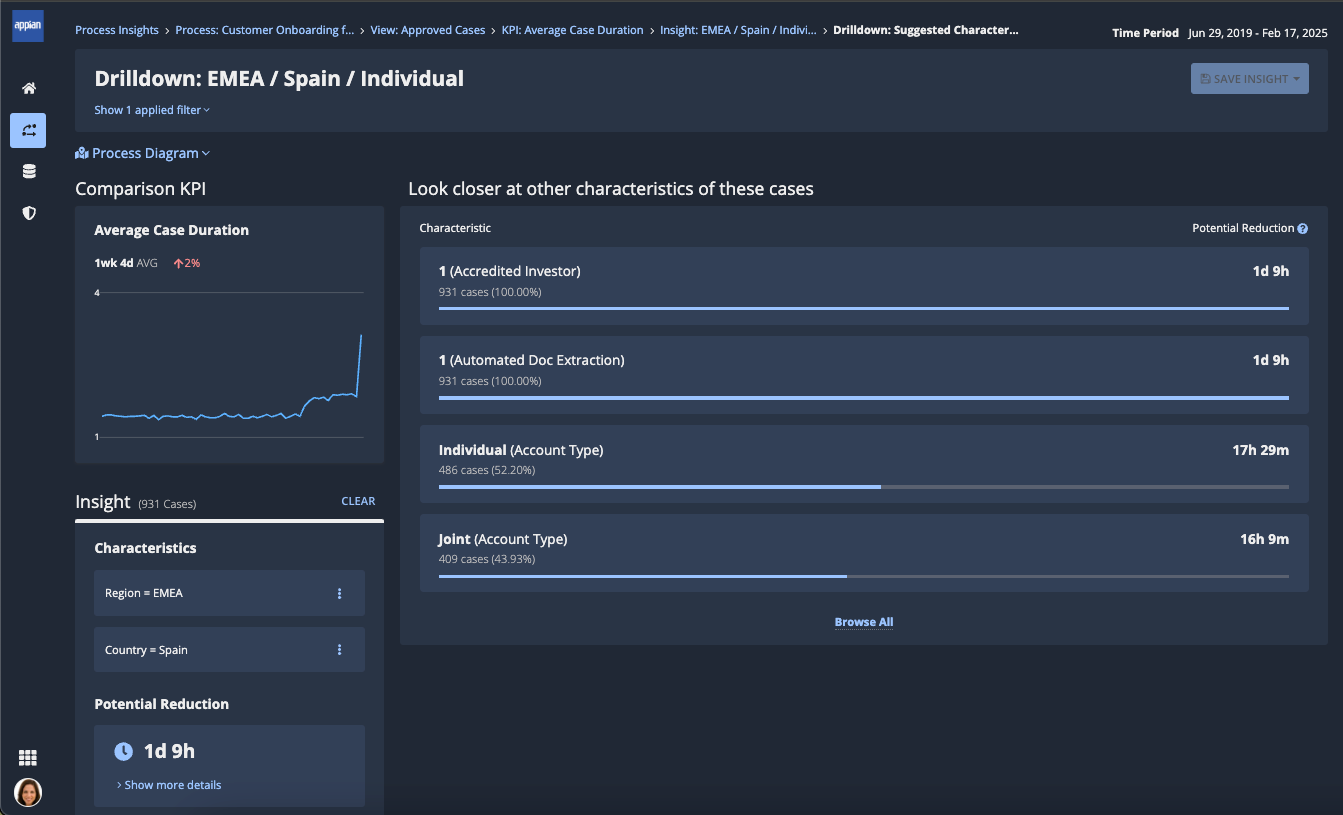Open Process: Customer Onboarding breadcrumb
This screenshot has height=815, width=1343.
[x=264, y=30]
